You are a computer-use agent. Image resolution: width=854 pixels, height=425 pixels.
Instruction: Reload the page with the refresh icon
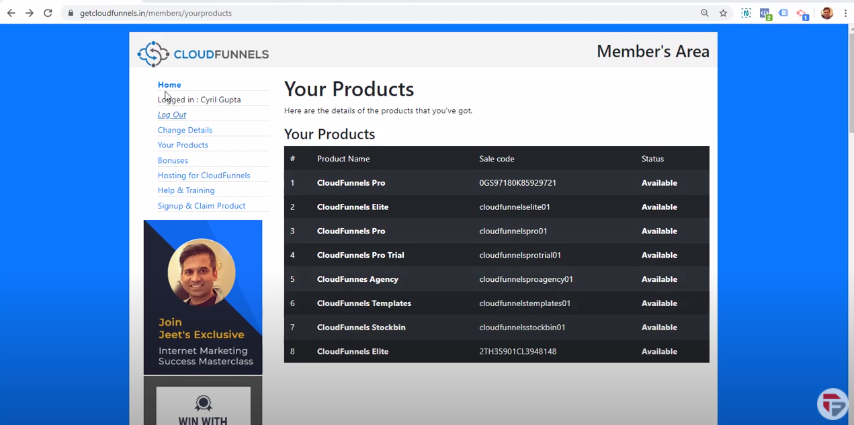pos(47,13)
